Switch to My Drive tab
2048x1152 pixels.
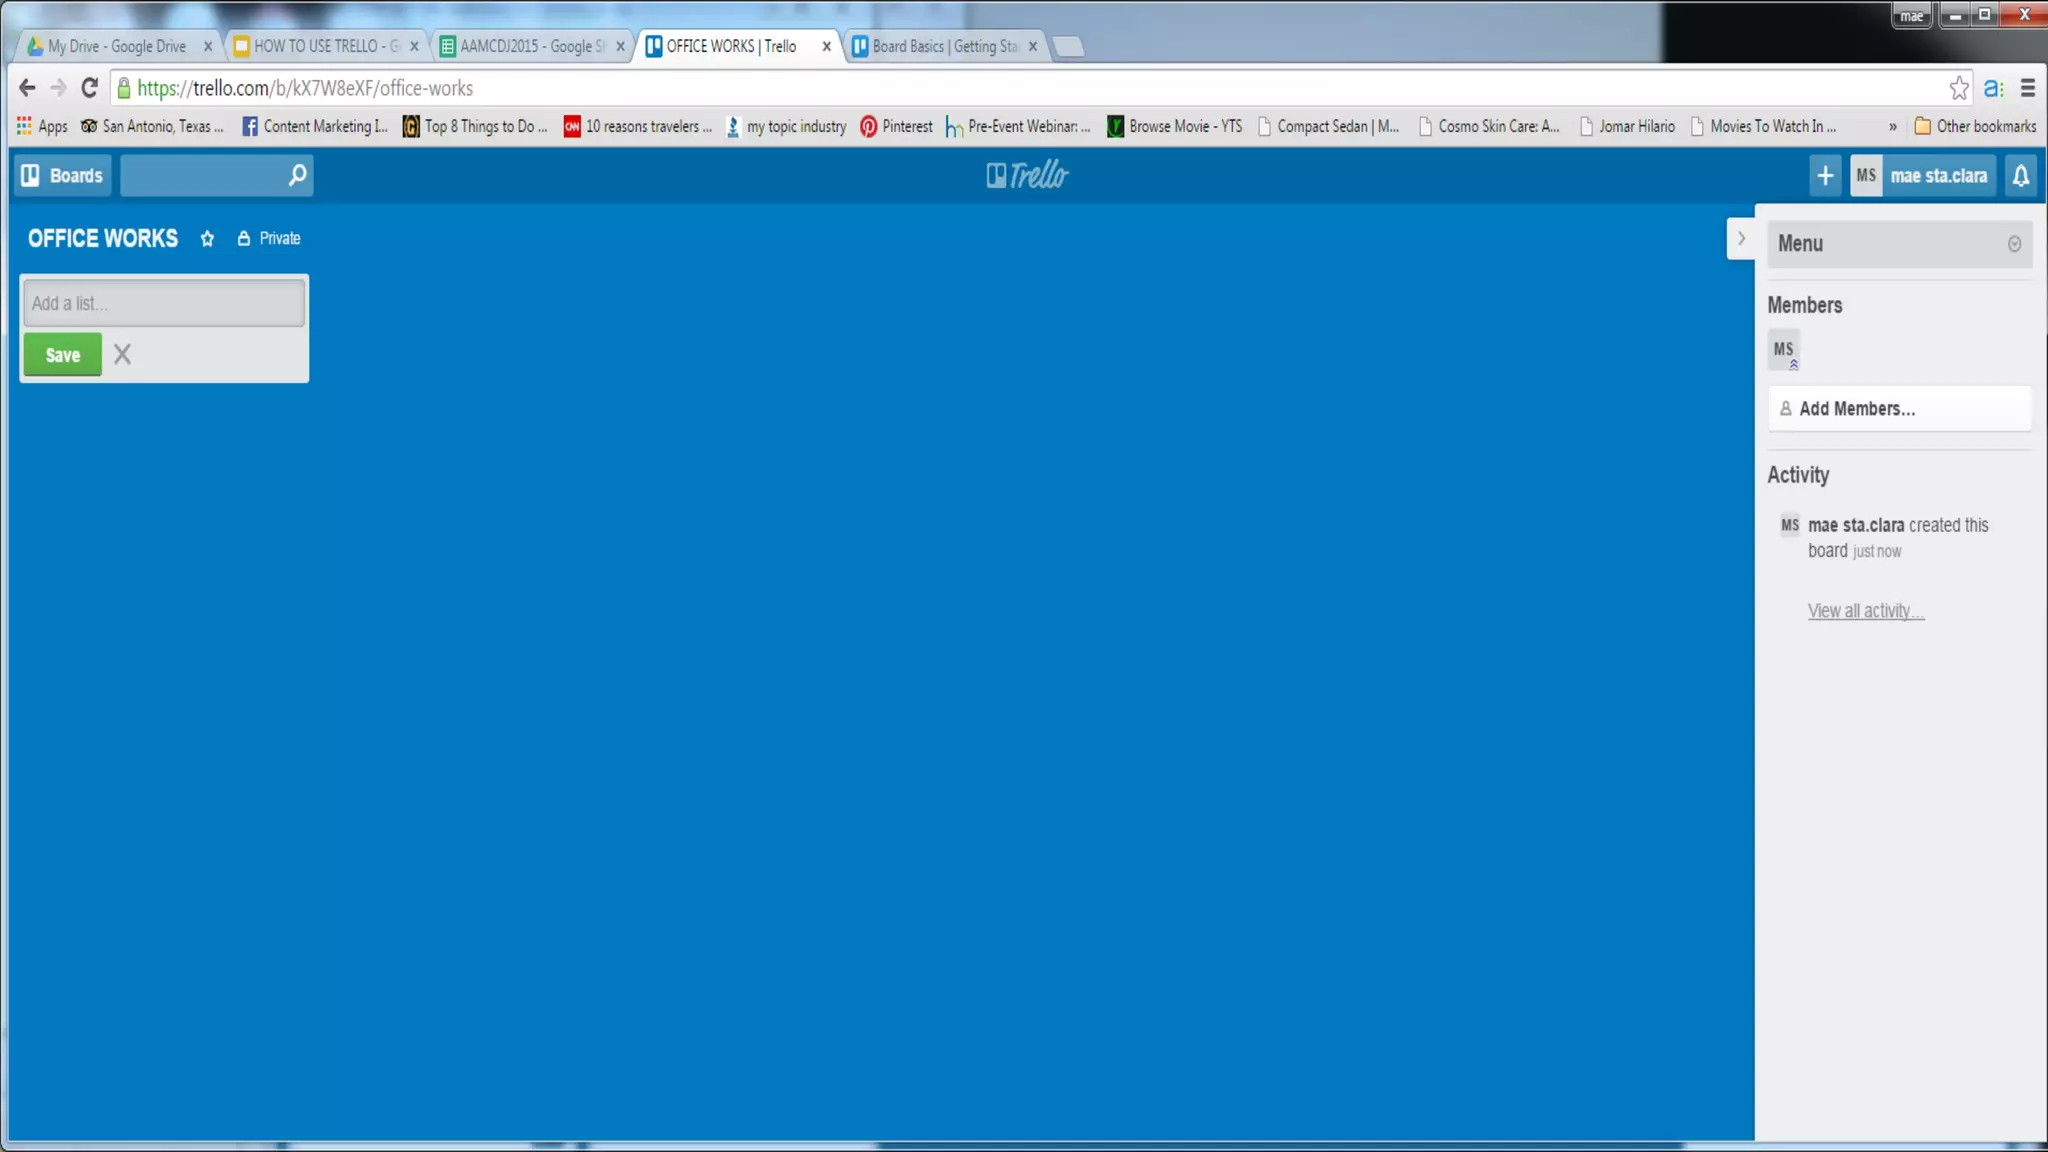(x=116, y=46)
